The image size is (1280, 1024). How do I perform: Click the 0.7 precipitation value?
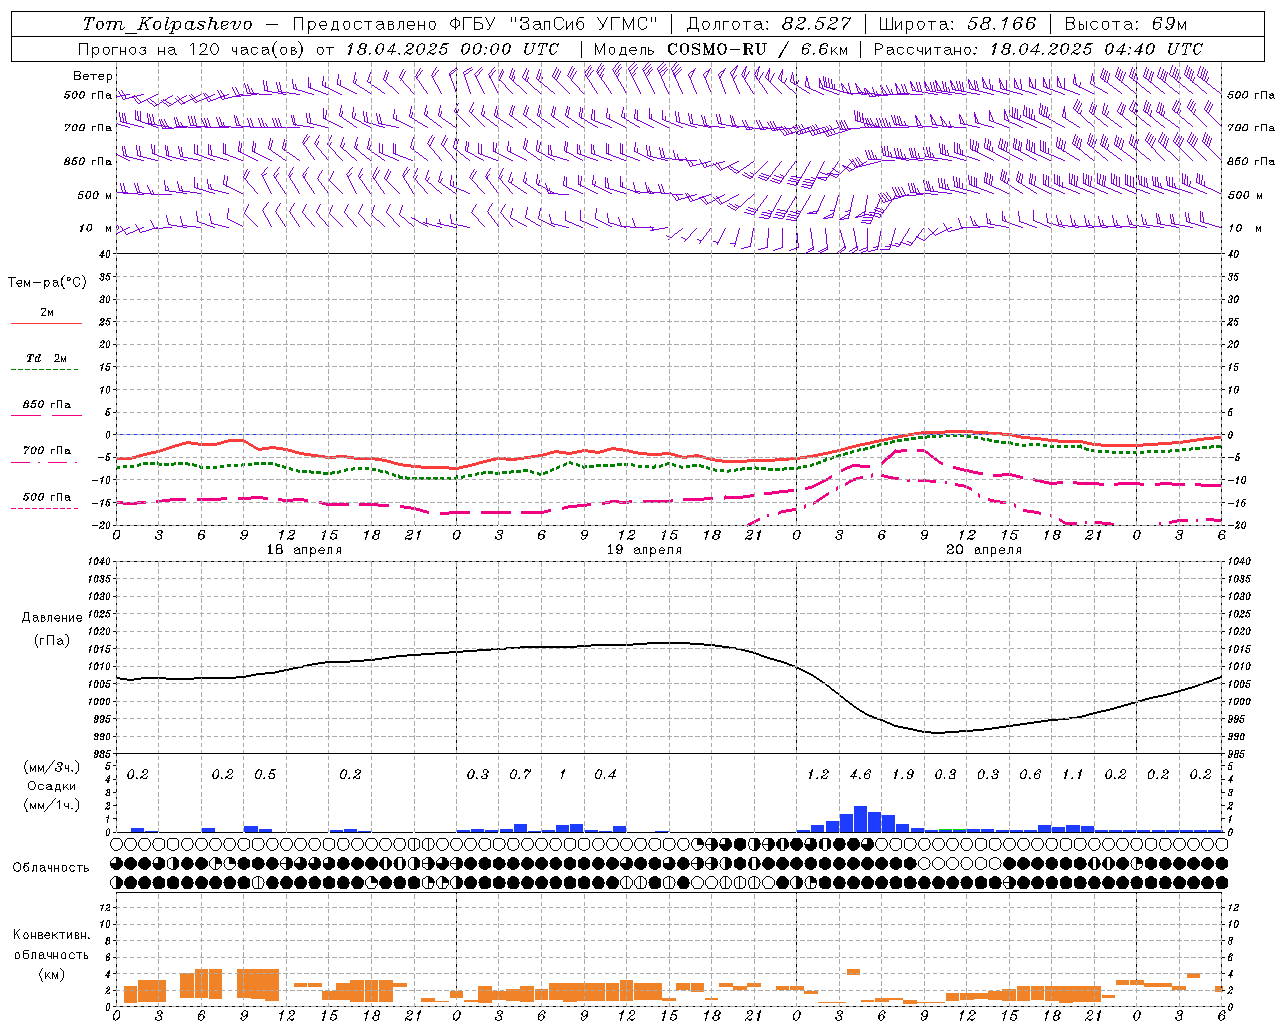(x=520, y=775)
